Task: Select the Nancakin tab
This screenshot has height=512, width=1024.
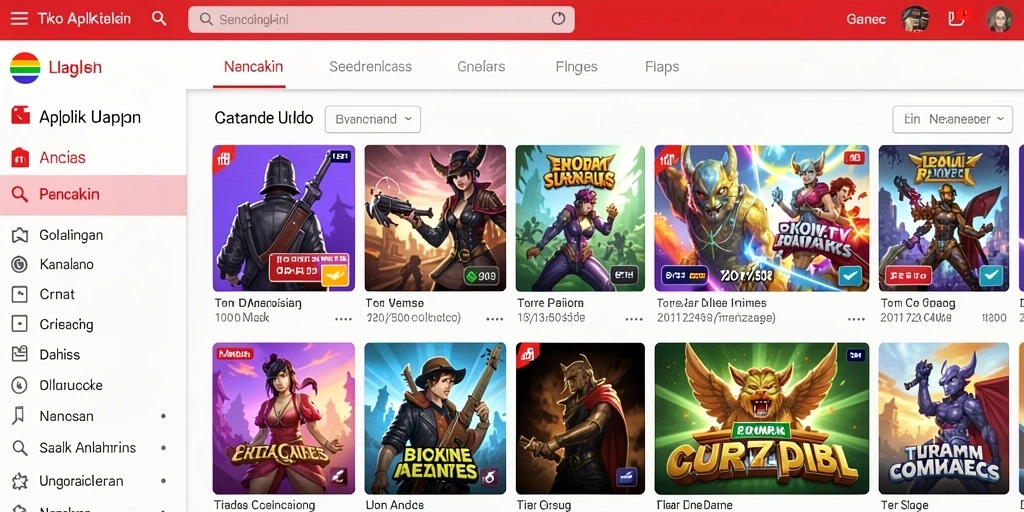Action: (x=253, y=67)
